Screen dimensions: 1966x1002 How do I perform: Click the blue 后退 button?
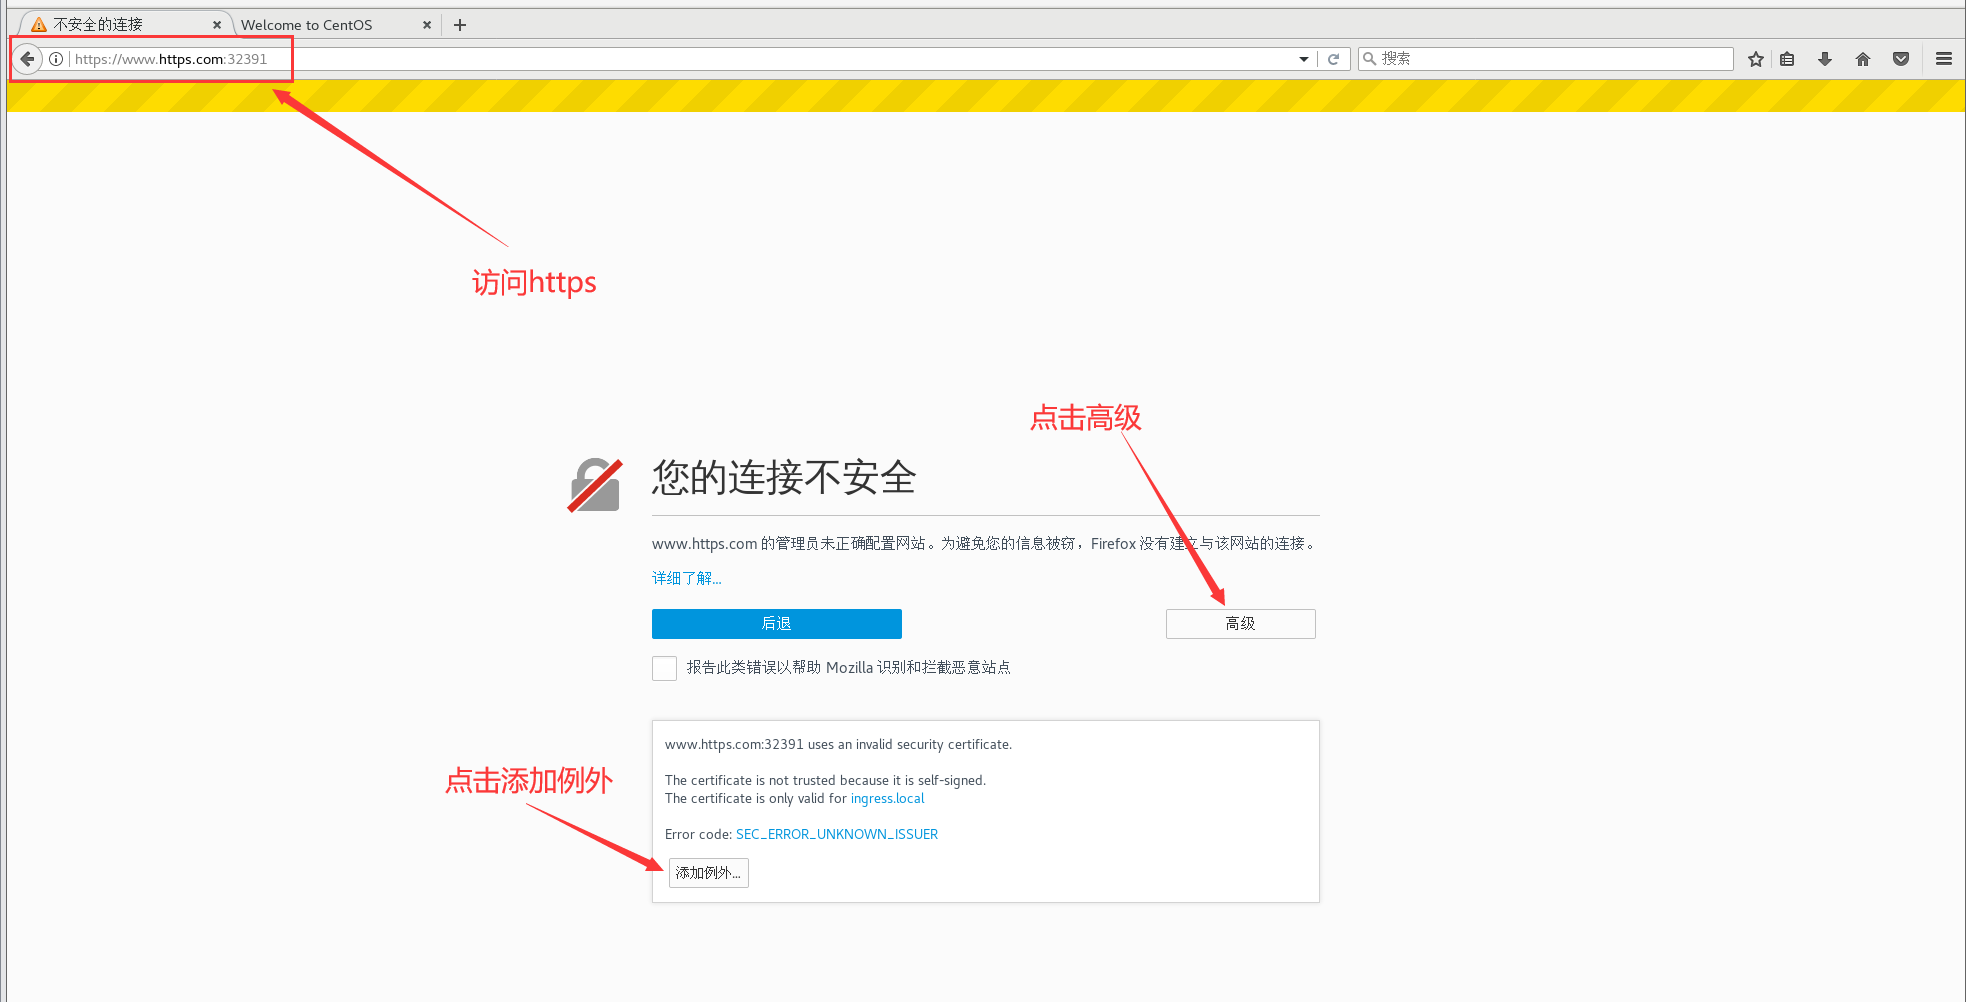[777, 624]
